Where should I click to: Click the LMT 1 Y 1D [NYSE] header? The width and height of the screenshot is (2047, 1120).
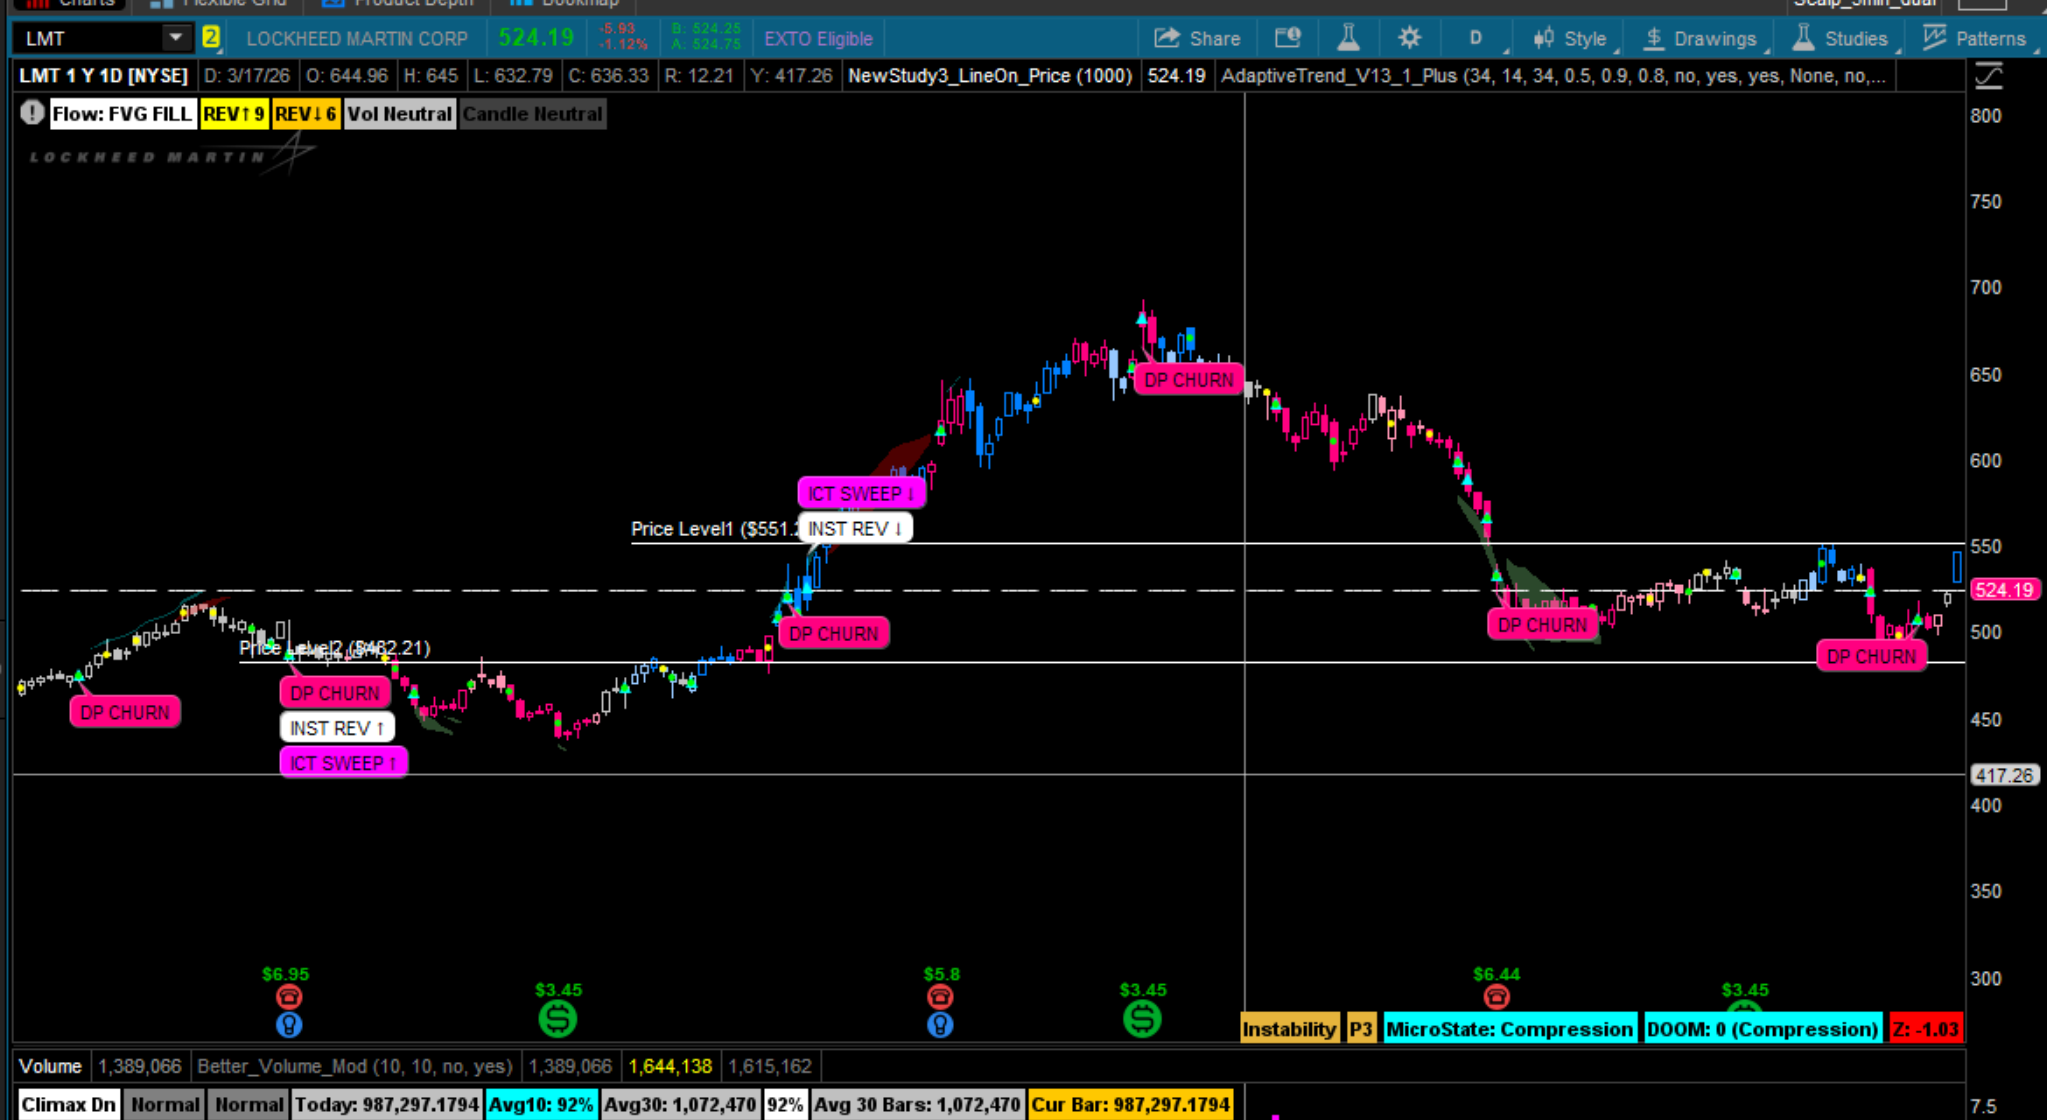click(103, 76)
